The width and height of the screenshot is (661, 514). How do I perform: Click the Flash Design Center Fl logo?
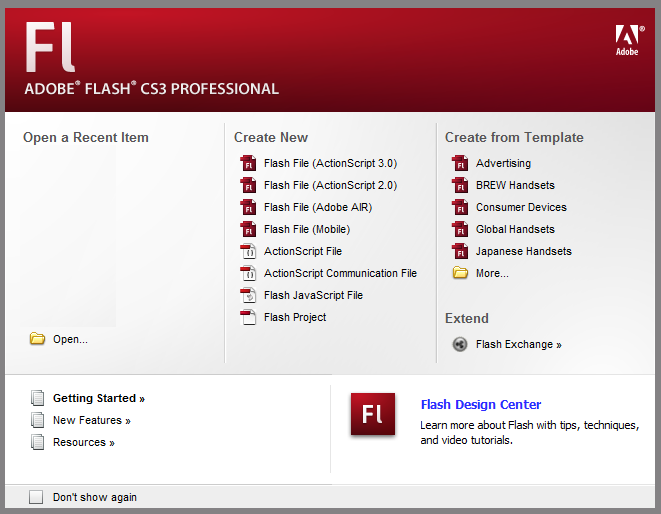[x=373, y=414]
